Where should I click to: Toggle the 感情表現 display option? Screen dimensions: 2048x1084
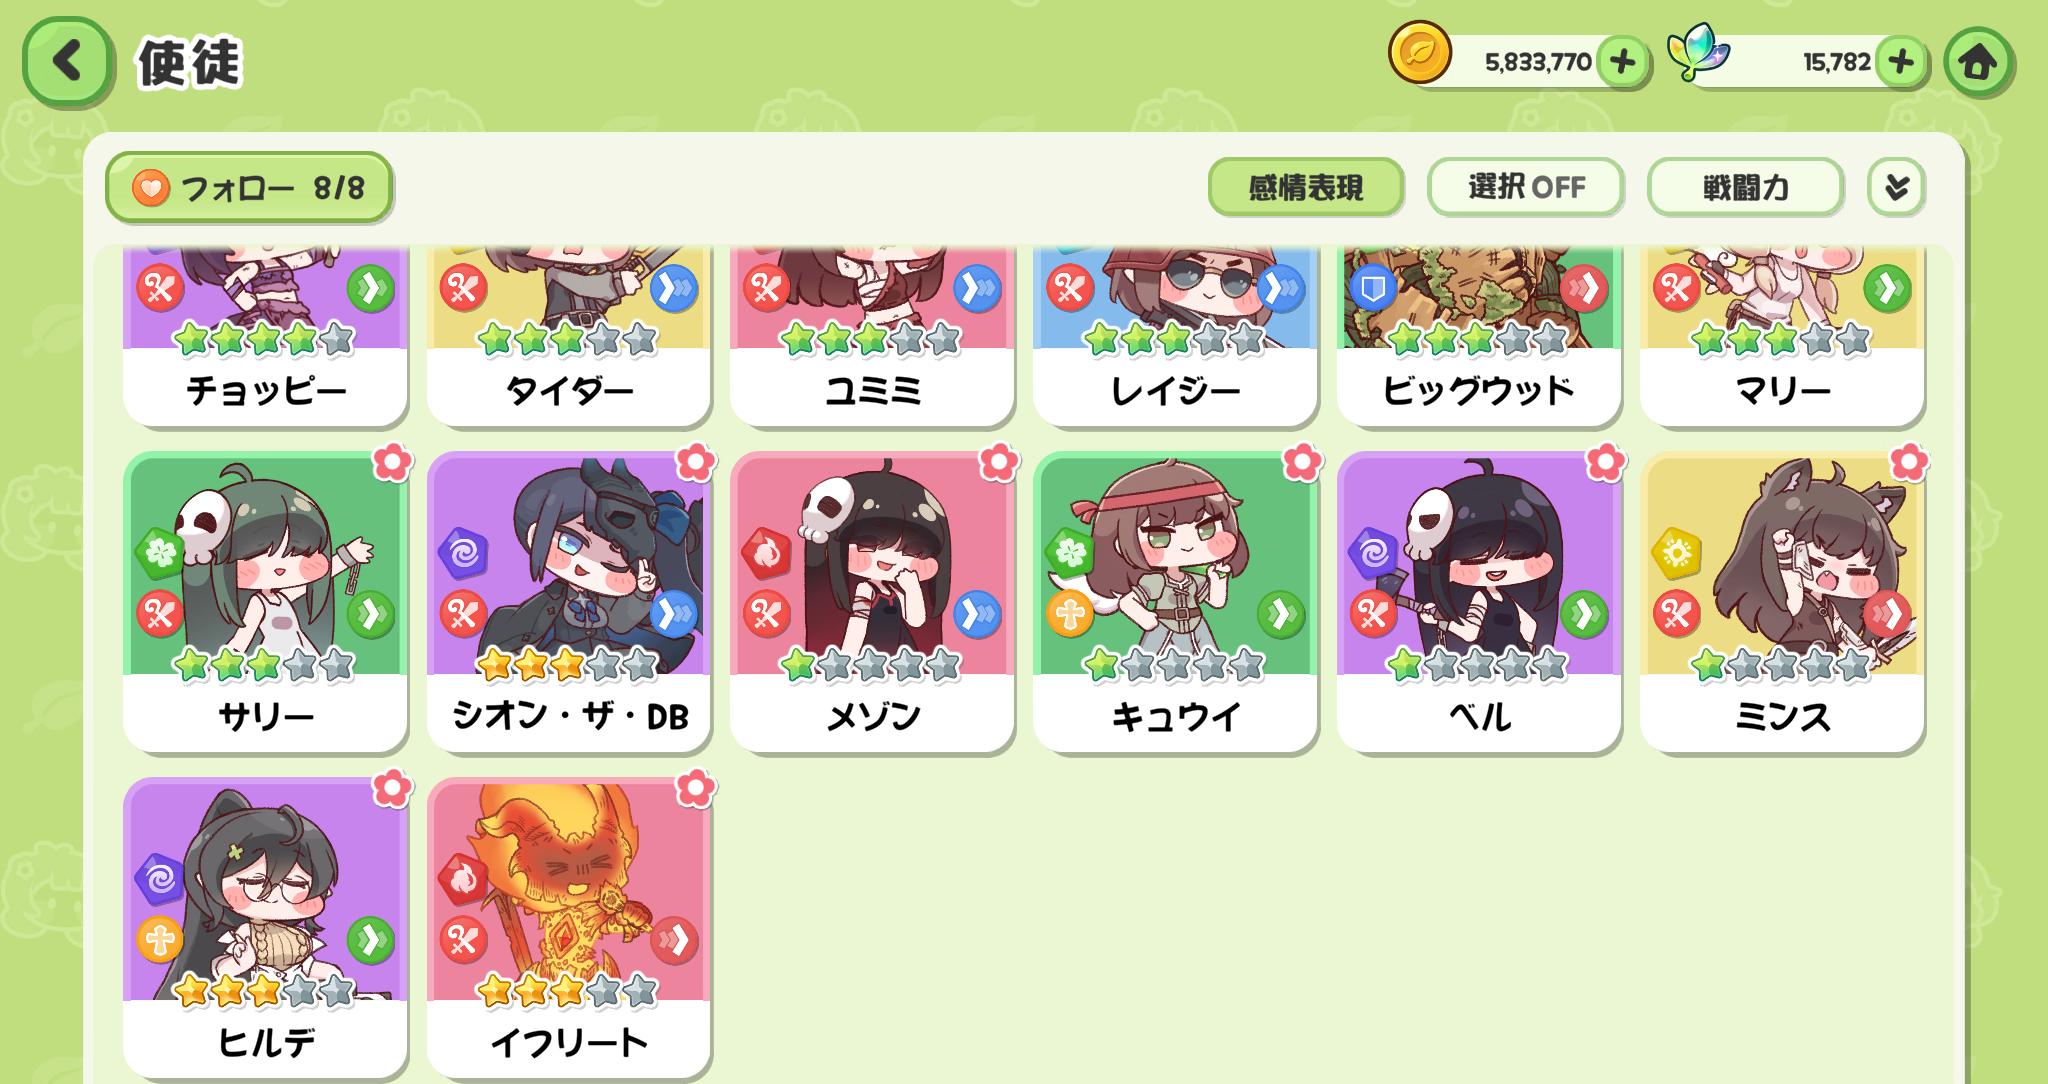pyautogui.click(x=1306, y=187)
